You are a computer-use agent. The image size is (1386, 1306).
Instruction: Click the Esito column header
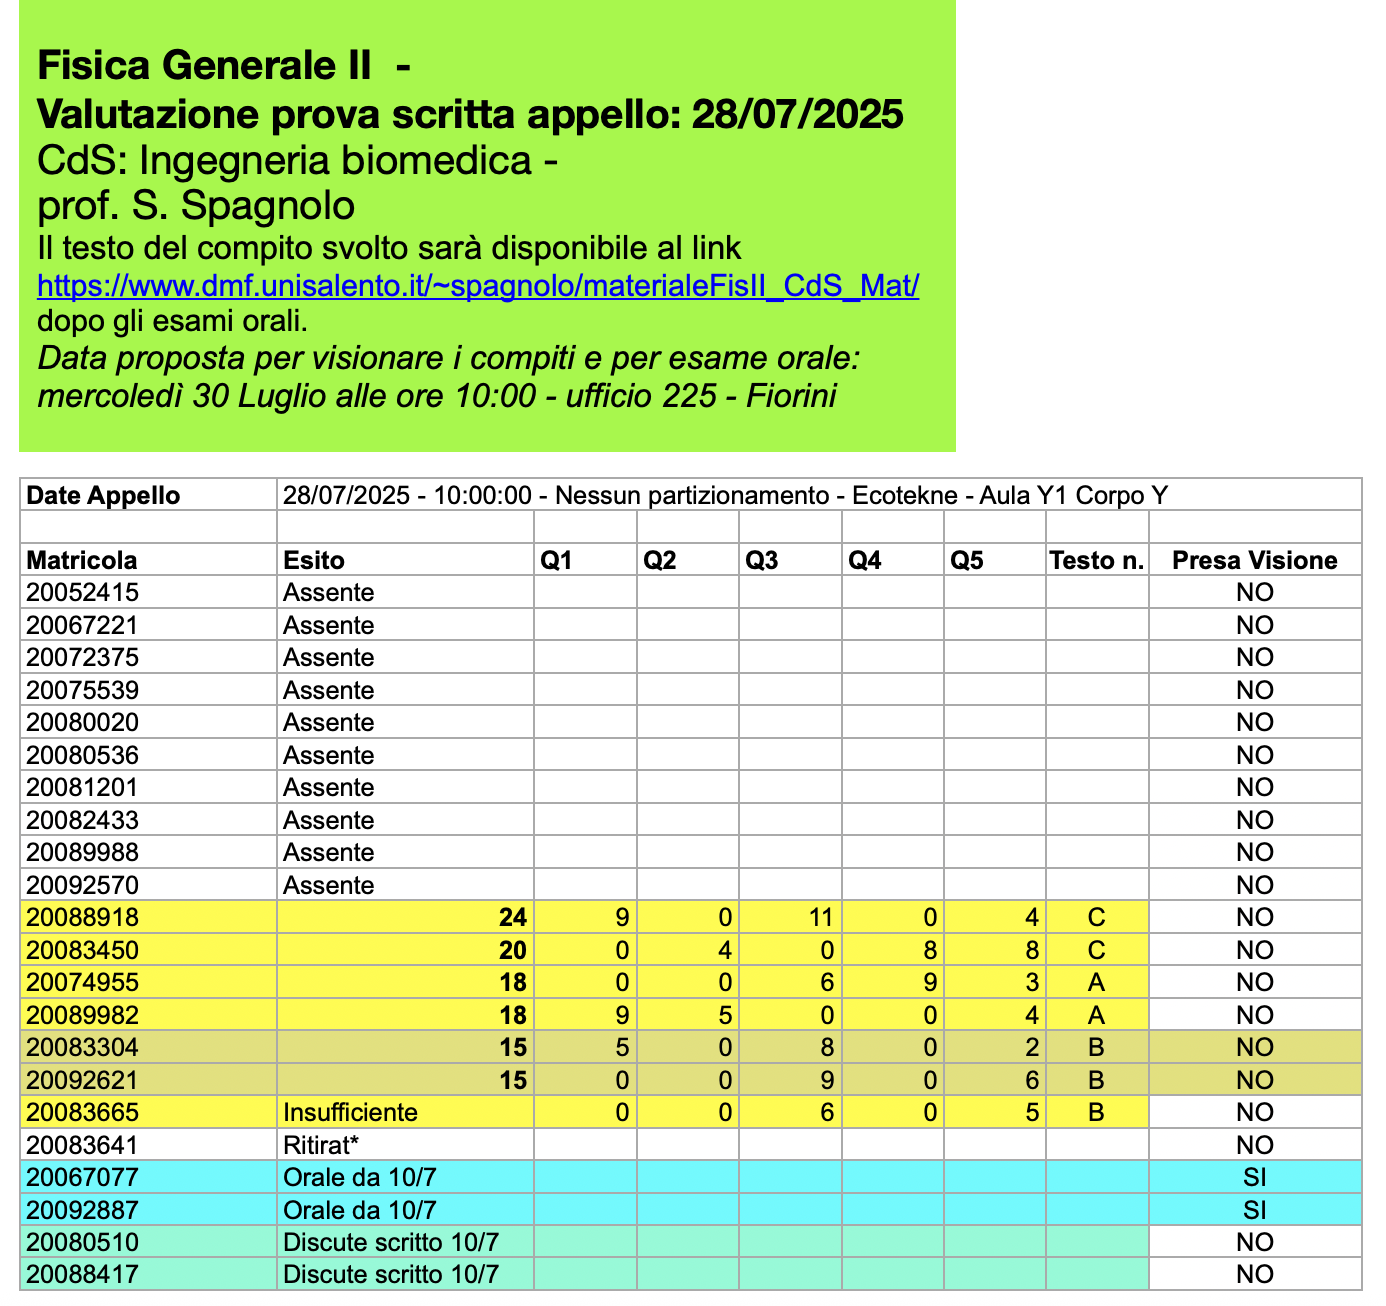(314, 560)
